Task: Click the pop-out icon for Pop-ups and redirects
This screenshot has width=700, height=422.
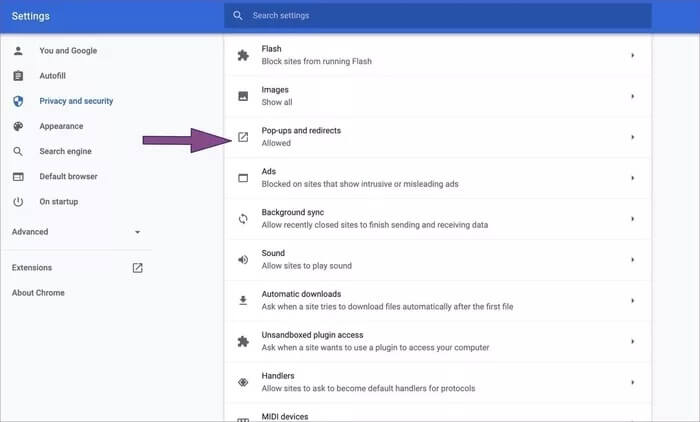Action: tap(243, 137)
